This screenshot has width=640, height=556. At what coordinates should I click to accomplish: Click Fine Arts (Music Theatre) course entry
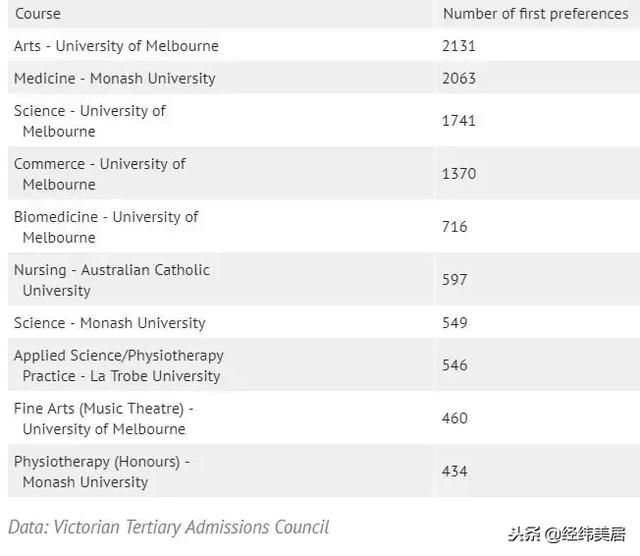pos(104,418)
